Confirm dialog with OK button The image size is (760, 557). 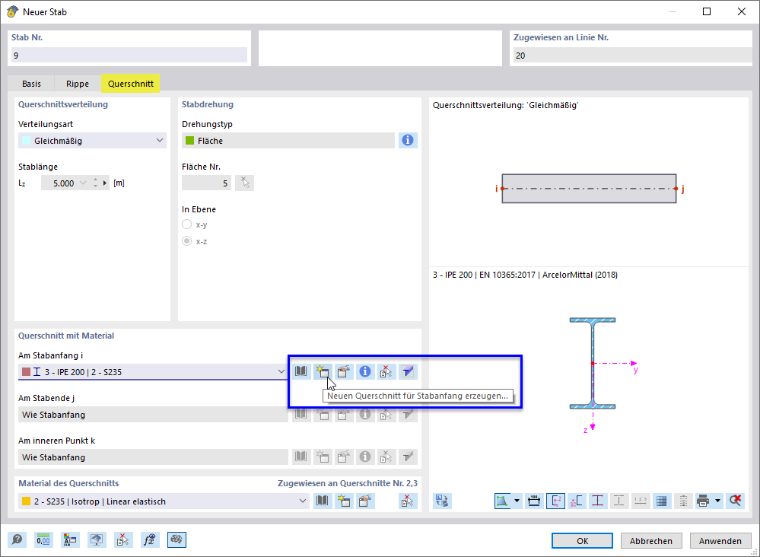582,541
